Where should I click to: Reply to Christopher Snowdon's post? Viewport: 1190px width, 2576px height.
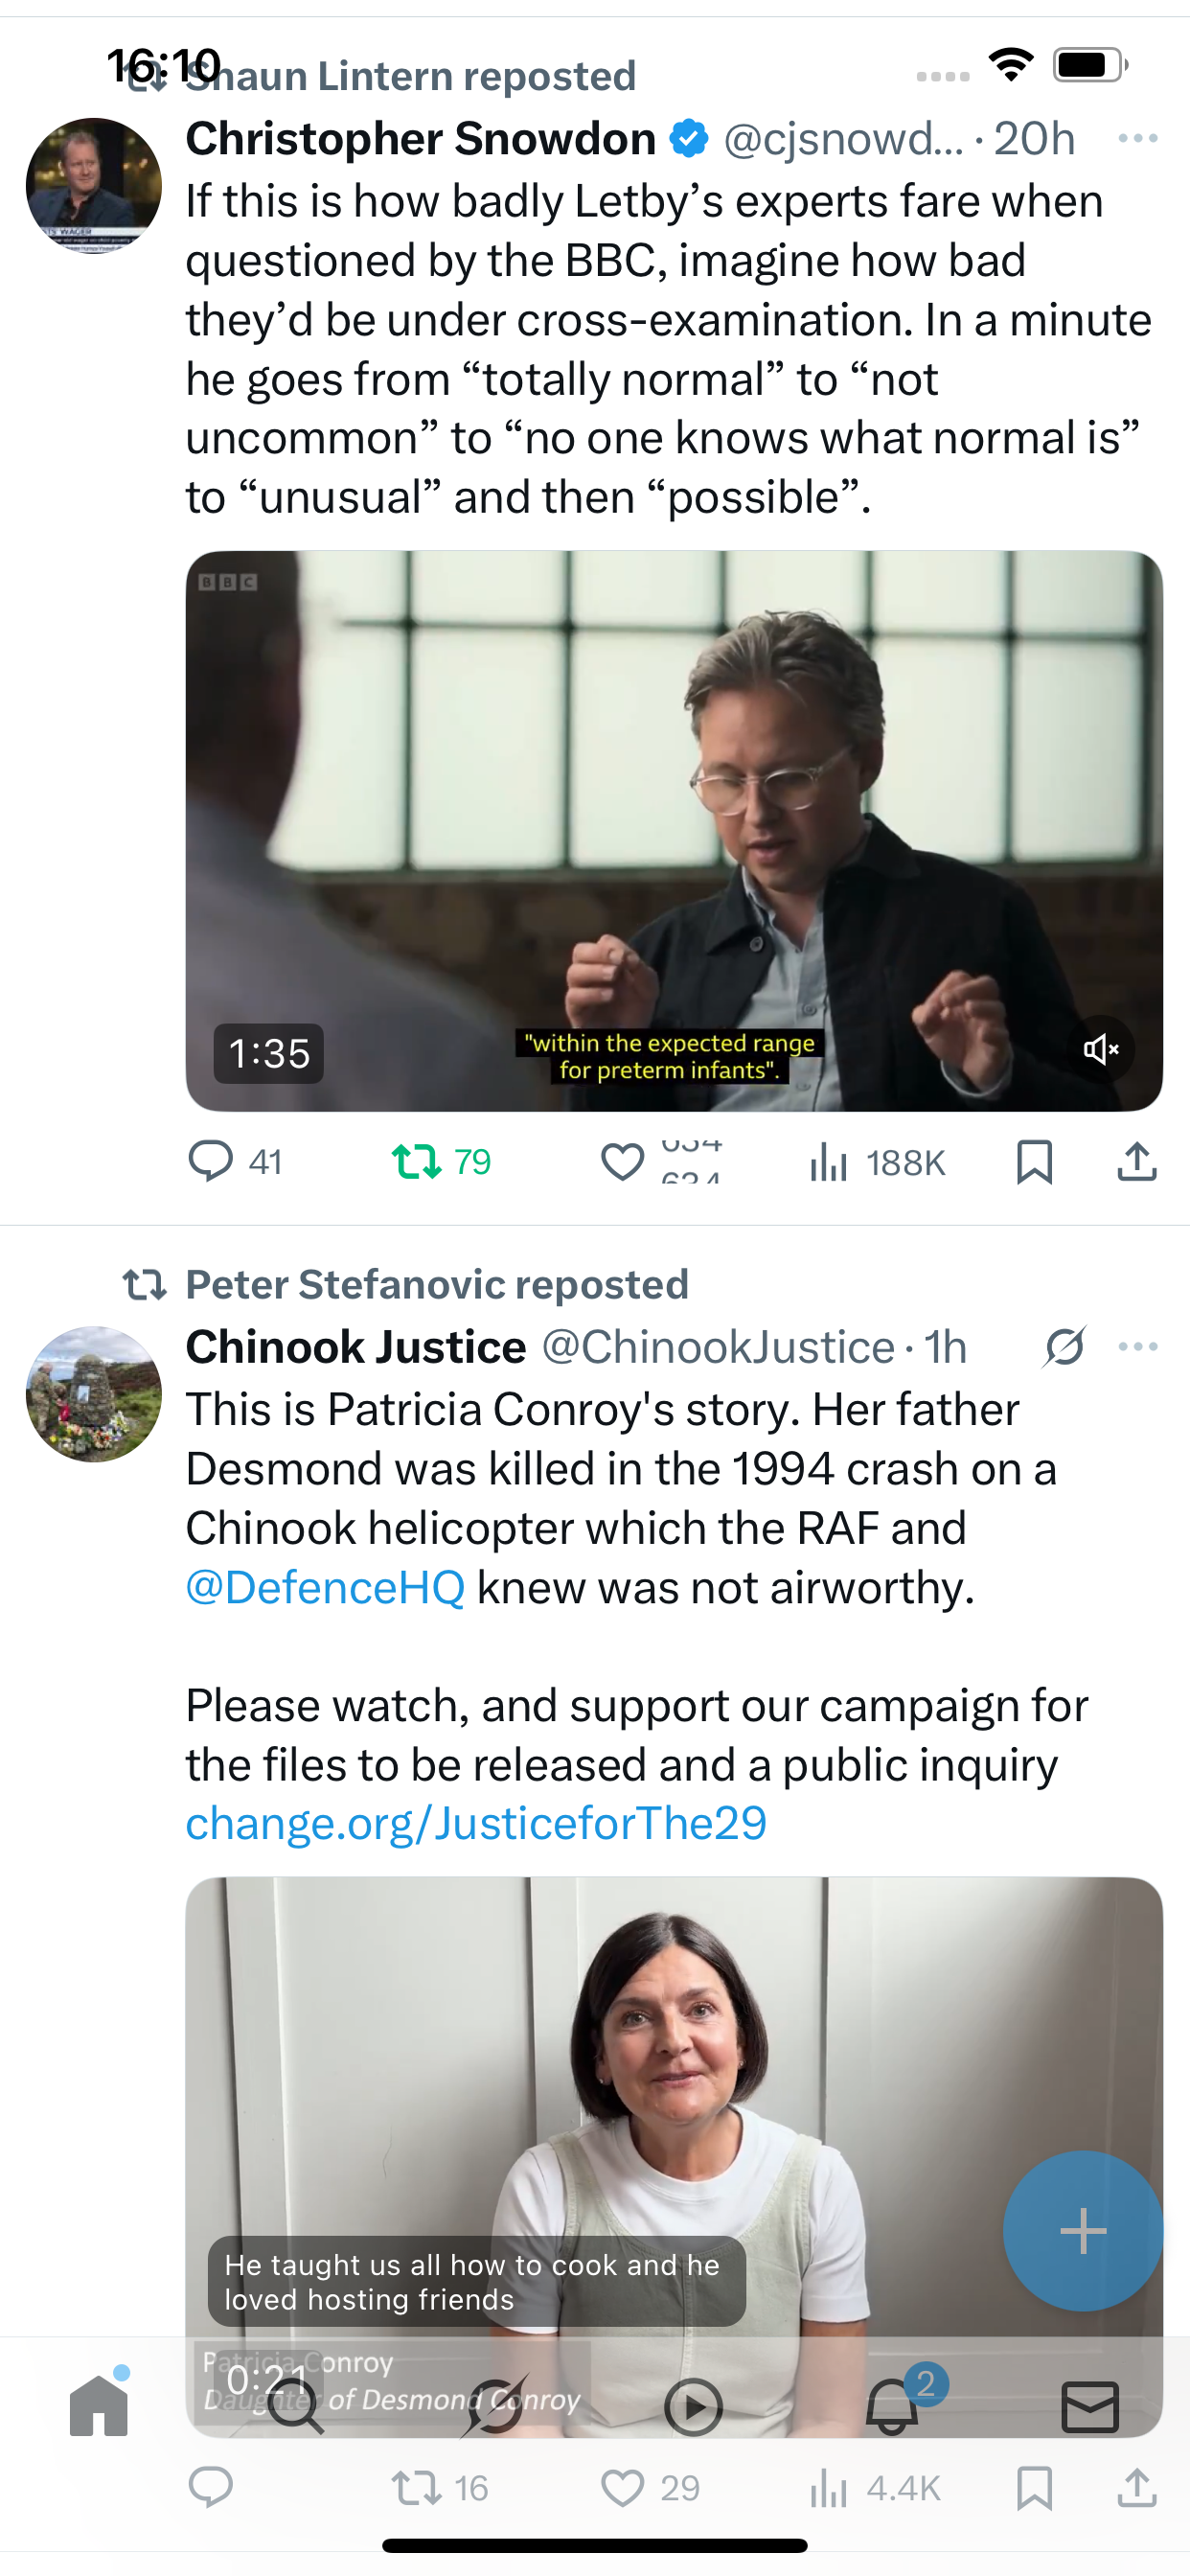211,1162
